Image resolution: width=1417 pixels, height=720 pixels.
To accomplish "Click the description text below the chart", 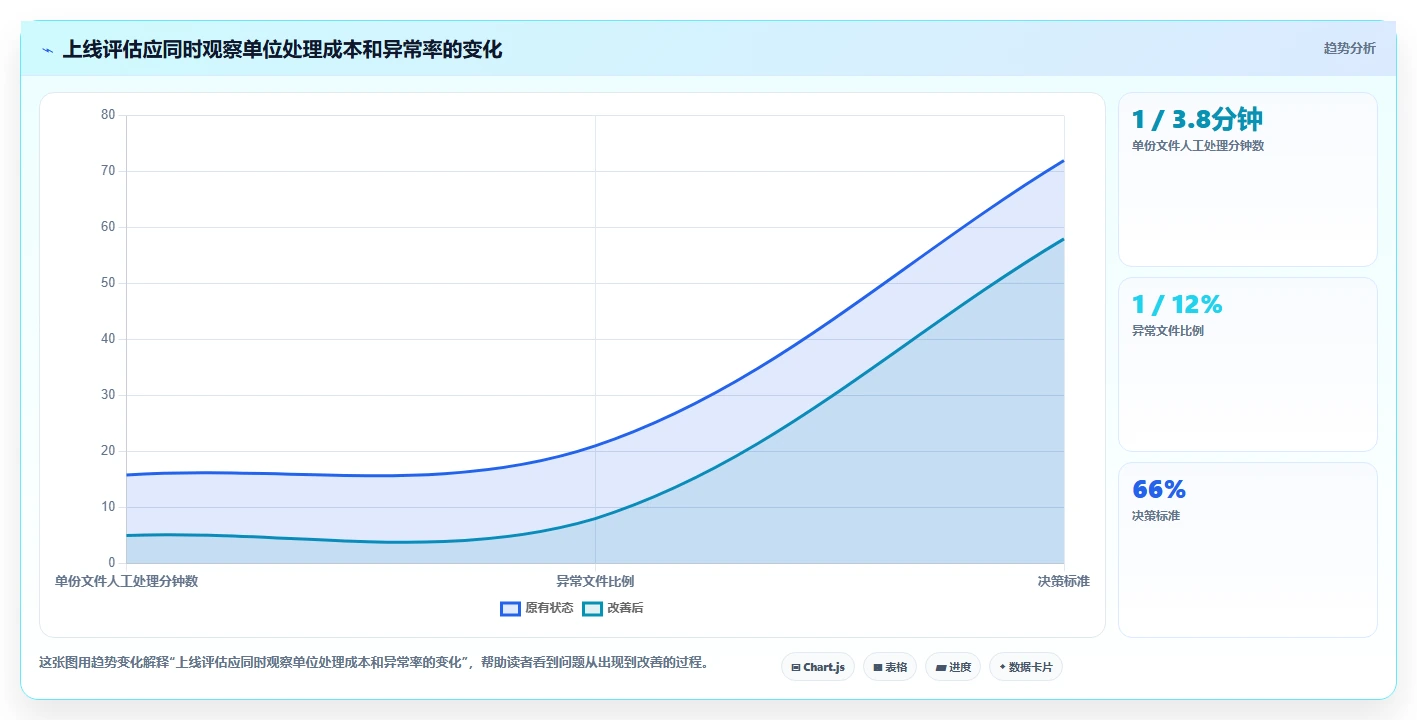I will (x=373, y=662).
